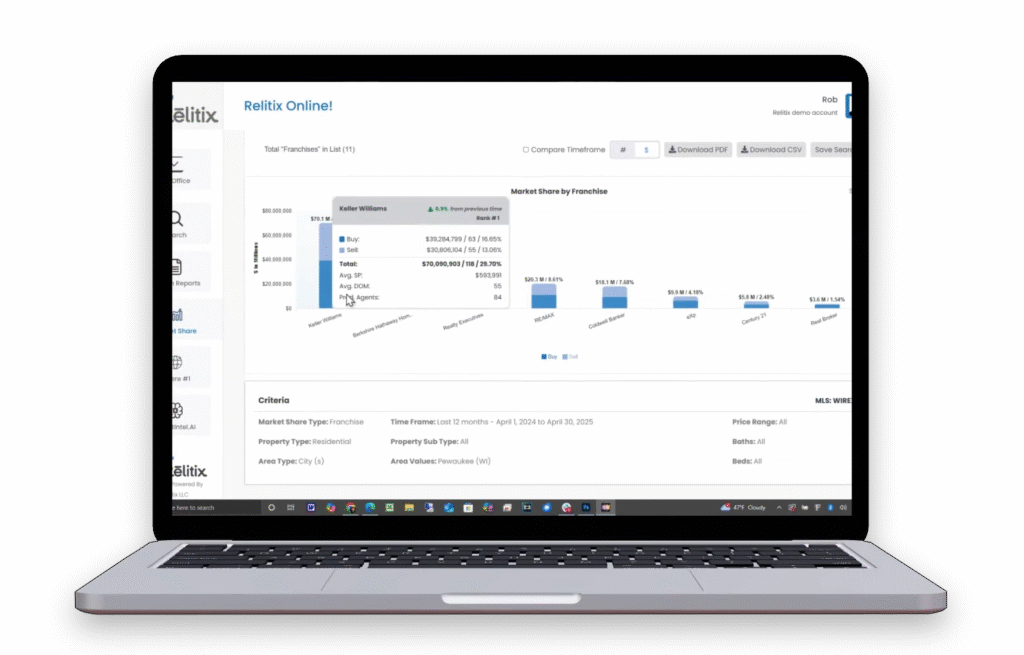Click the Time Frame: Last 12 months text

coord(492,422)
